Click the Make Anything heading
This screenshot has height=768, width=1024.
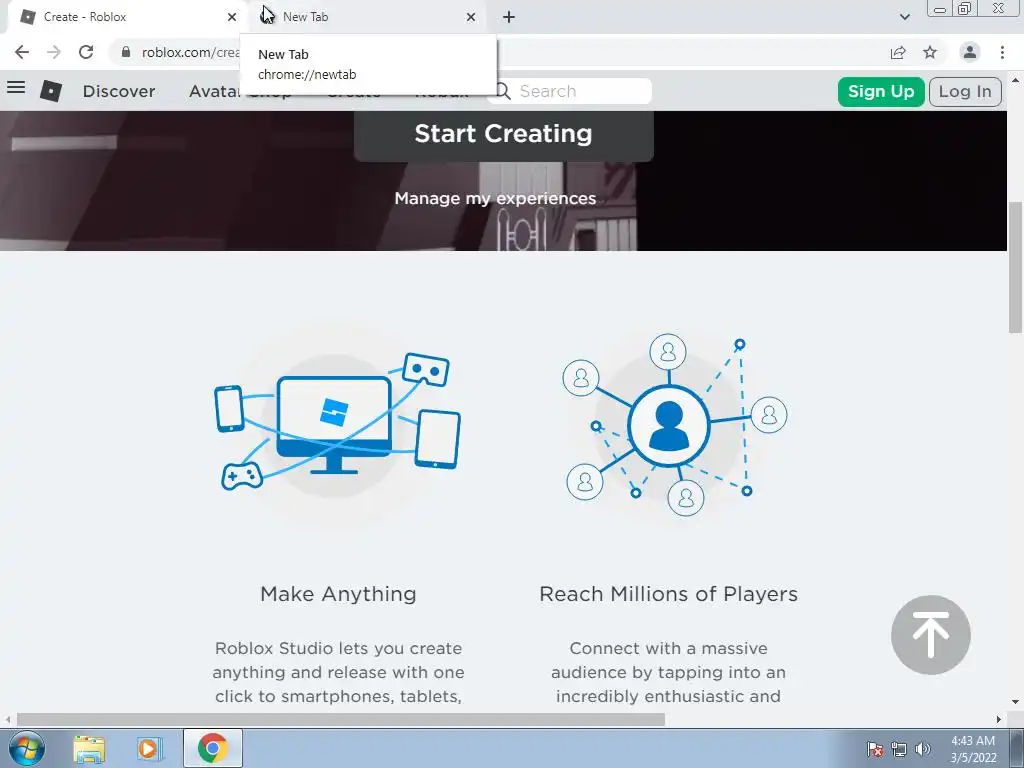338,594
